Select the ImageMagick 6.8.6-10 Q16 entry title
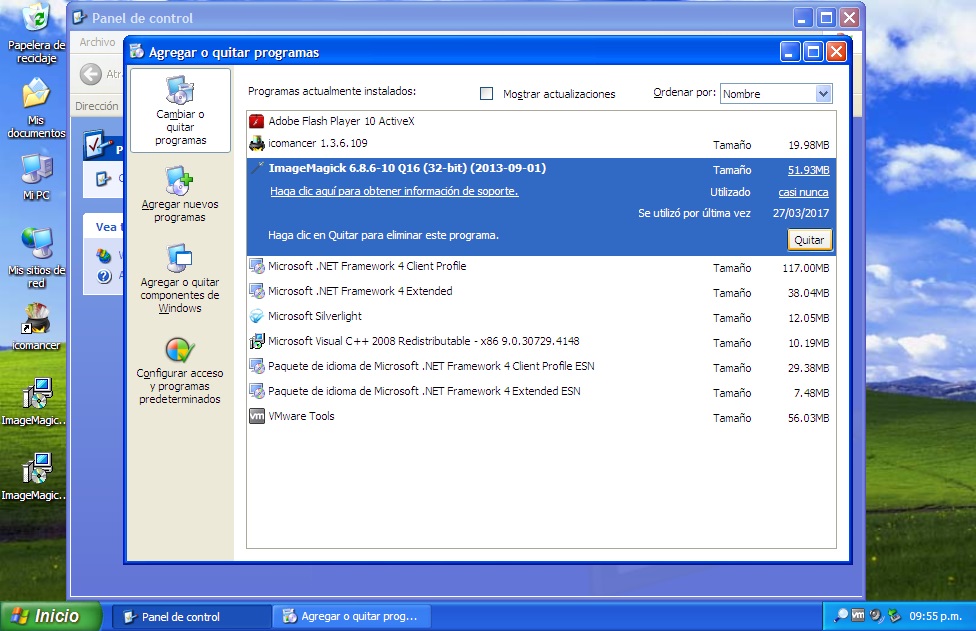The width and height of the screenshot is (976, 631). coord(407,168)
